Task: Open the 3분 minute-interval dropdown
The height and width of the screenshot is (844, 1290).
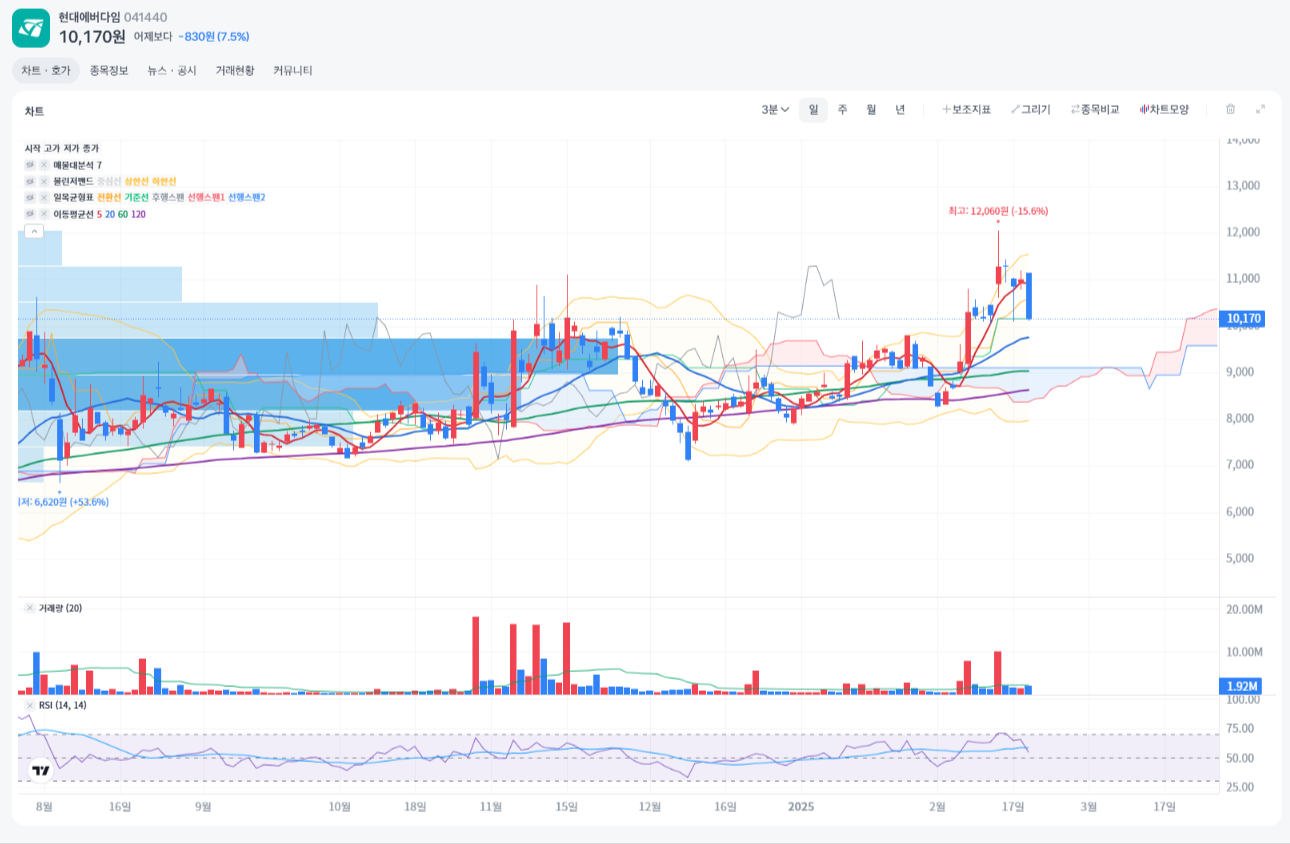Action: pyautogui.click(x=775, y=110)
